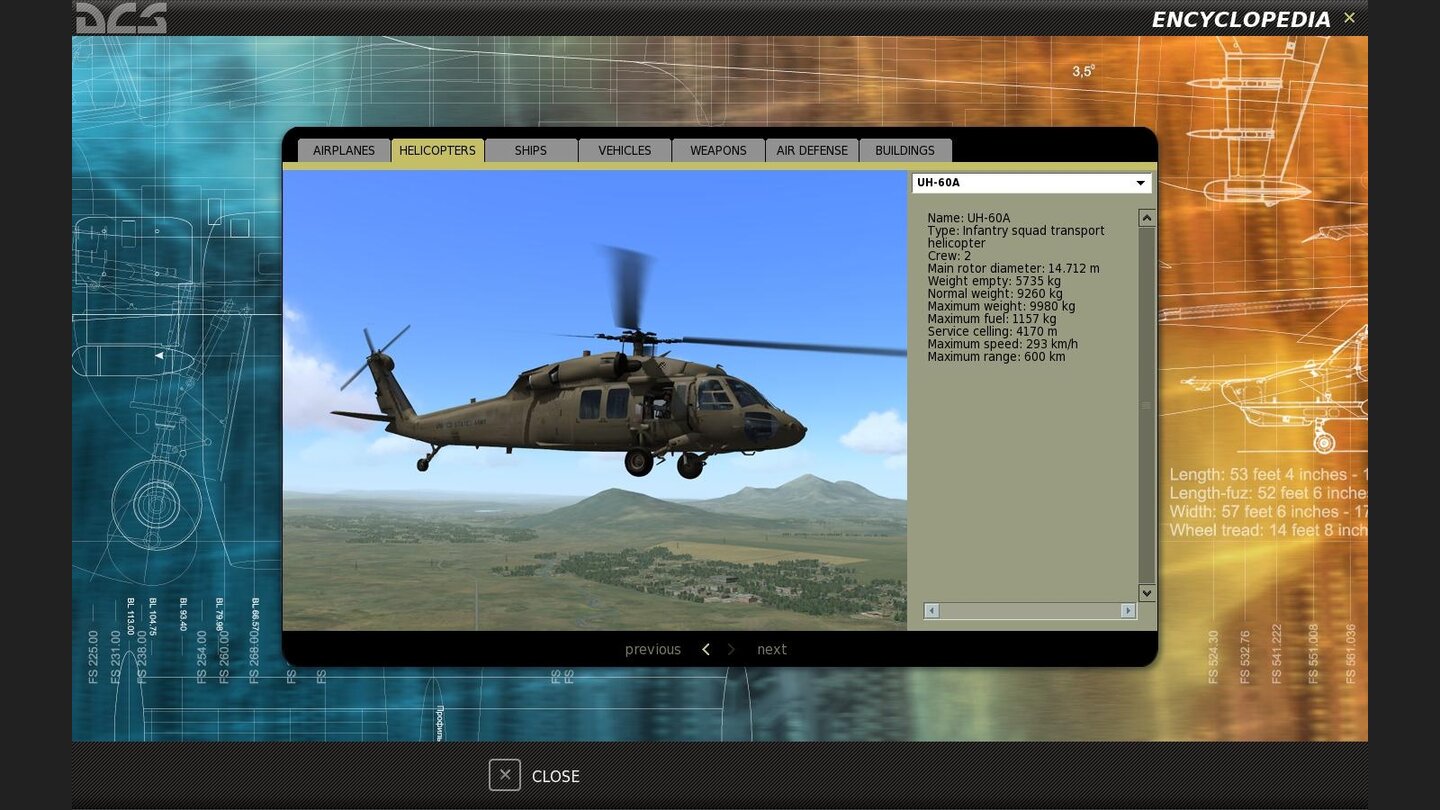Click the 'Type: Infantry squad transport' text
The height and width of the screenshot is (810, 1440).
pyautogui.click(x=1016, y=231)
